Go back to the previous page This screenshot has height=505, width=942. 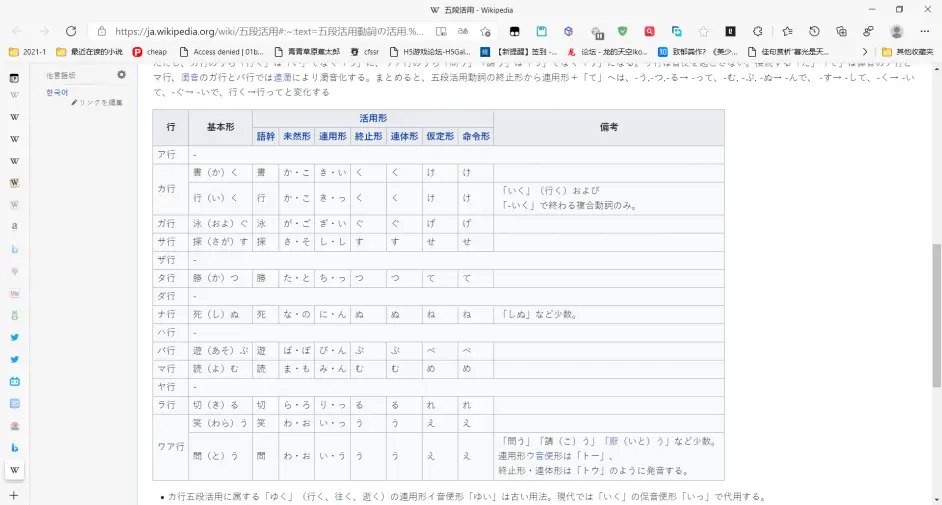[17, 31]
